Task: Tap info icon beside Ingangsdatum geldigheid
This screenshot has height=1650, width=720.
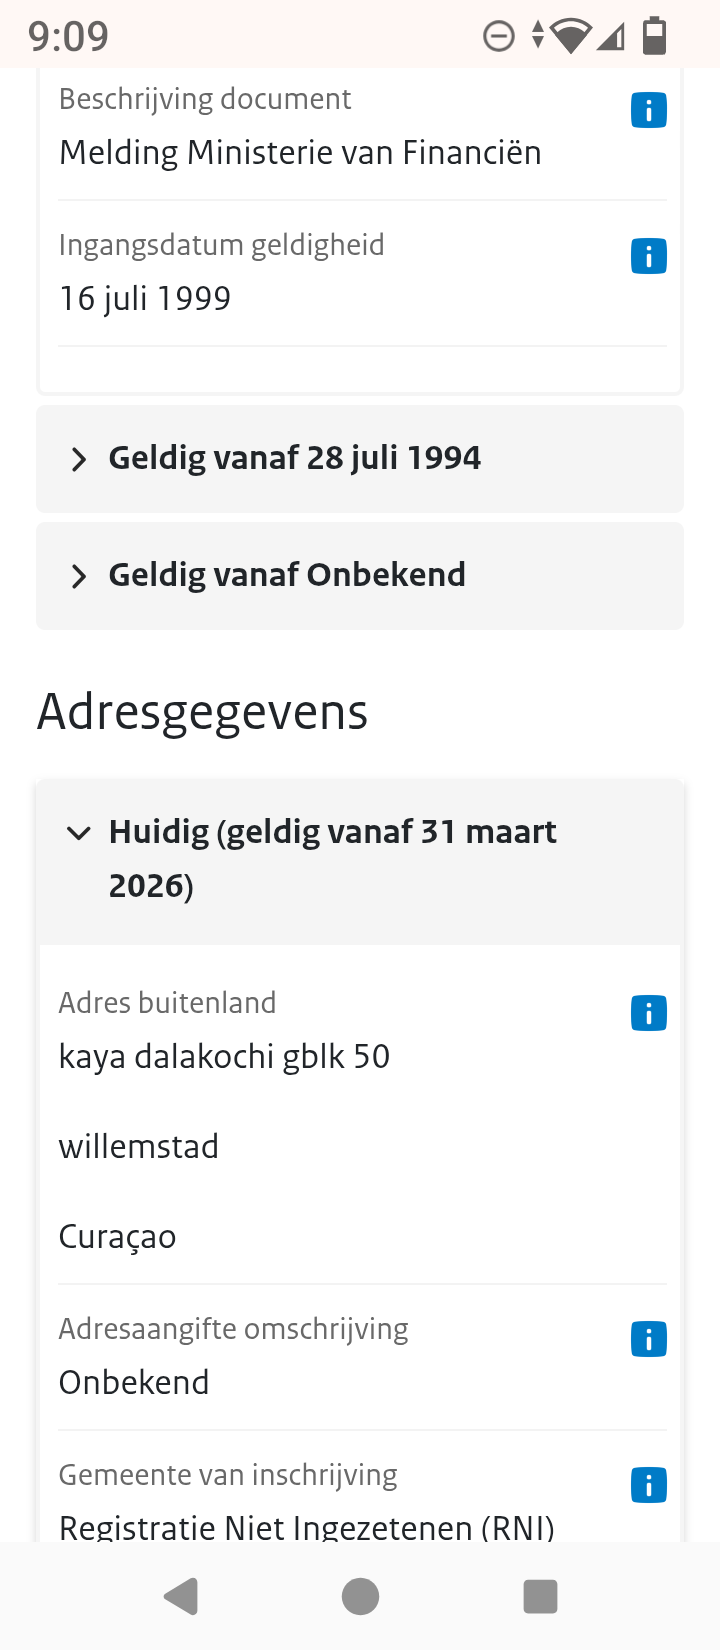Action: pos(648,256)
